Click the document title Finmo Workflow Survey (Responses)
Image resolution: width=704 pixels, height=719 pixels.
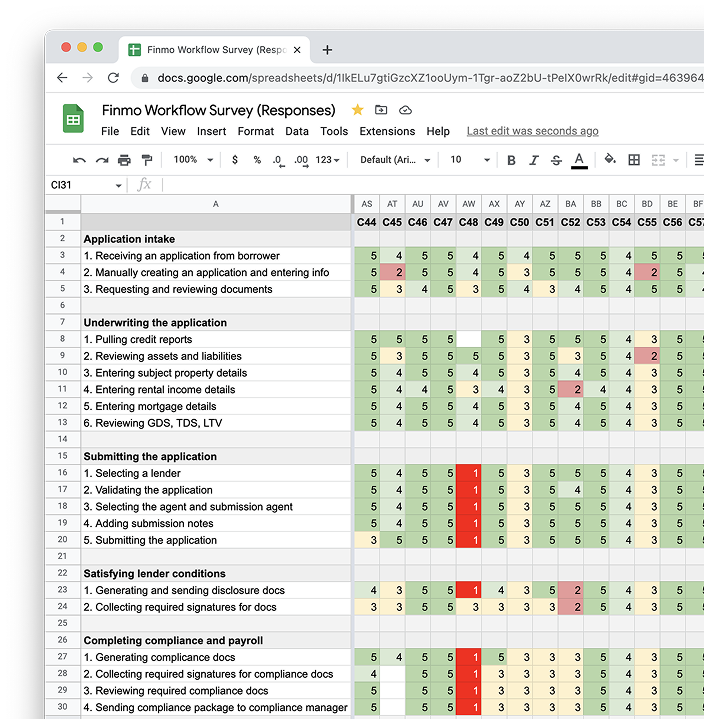(x=218, y=110)
